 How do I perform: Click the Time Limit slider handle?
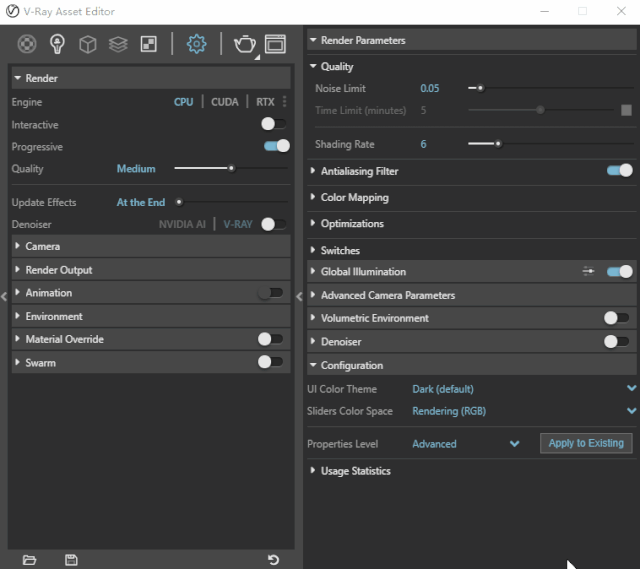point(540,110)
